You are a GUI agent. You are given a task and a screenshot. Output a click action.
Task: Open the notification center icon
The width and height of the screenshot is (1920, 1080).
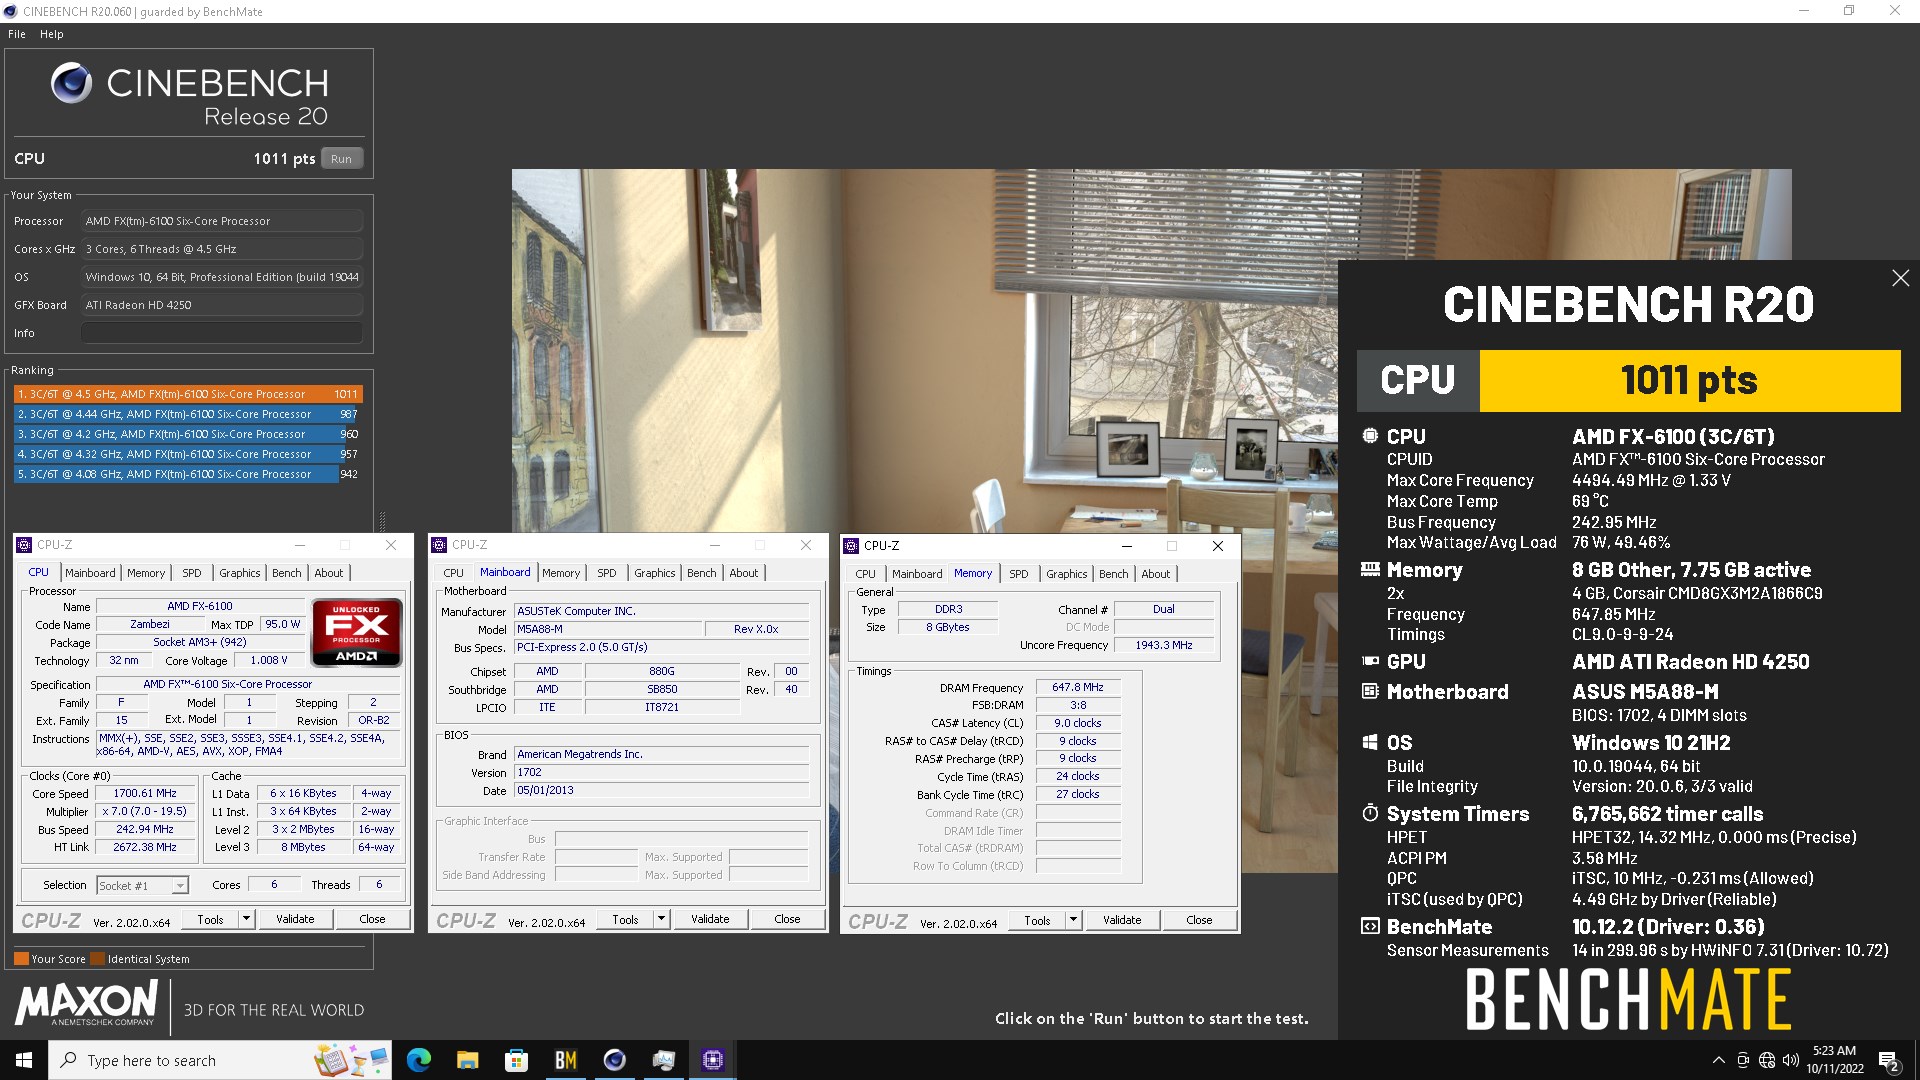point(1889,1060)
